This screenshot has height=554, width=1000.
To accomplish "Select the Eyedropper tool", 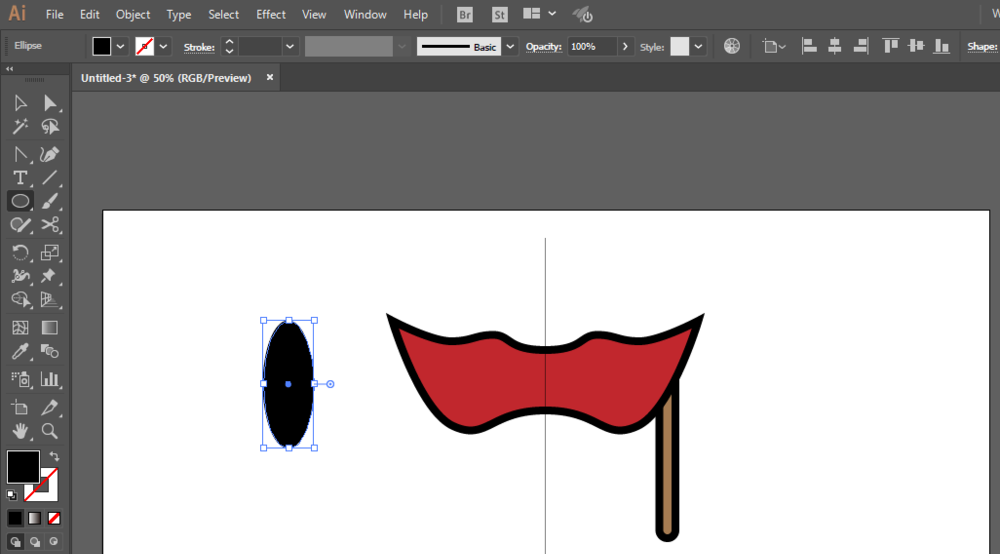I will click(x=20, y=351).
